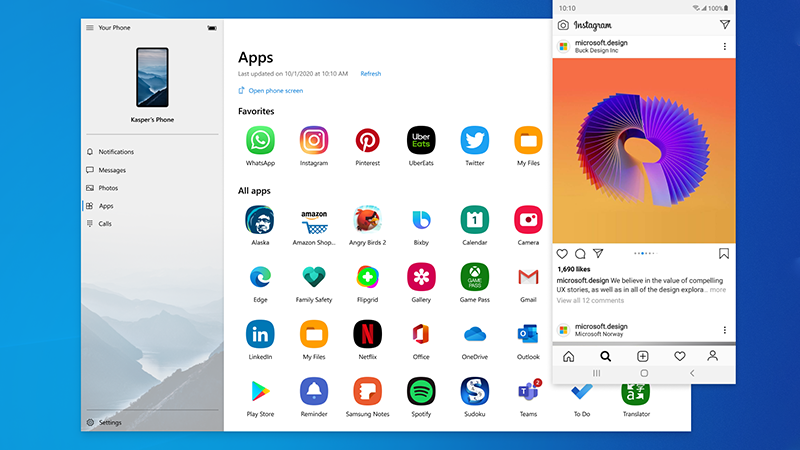Open Instagram camera icon in header
Image resolution: width=800 pixels, height=450 pixels.
[563, 25]
